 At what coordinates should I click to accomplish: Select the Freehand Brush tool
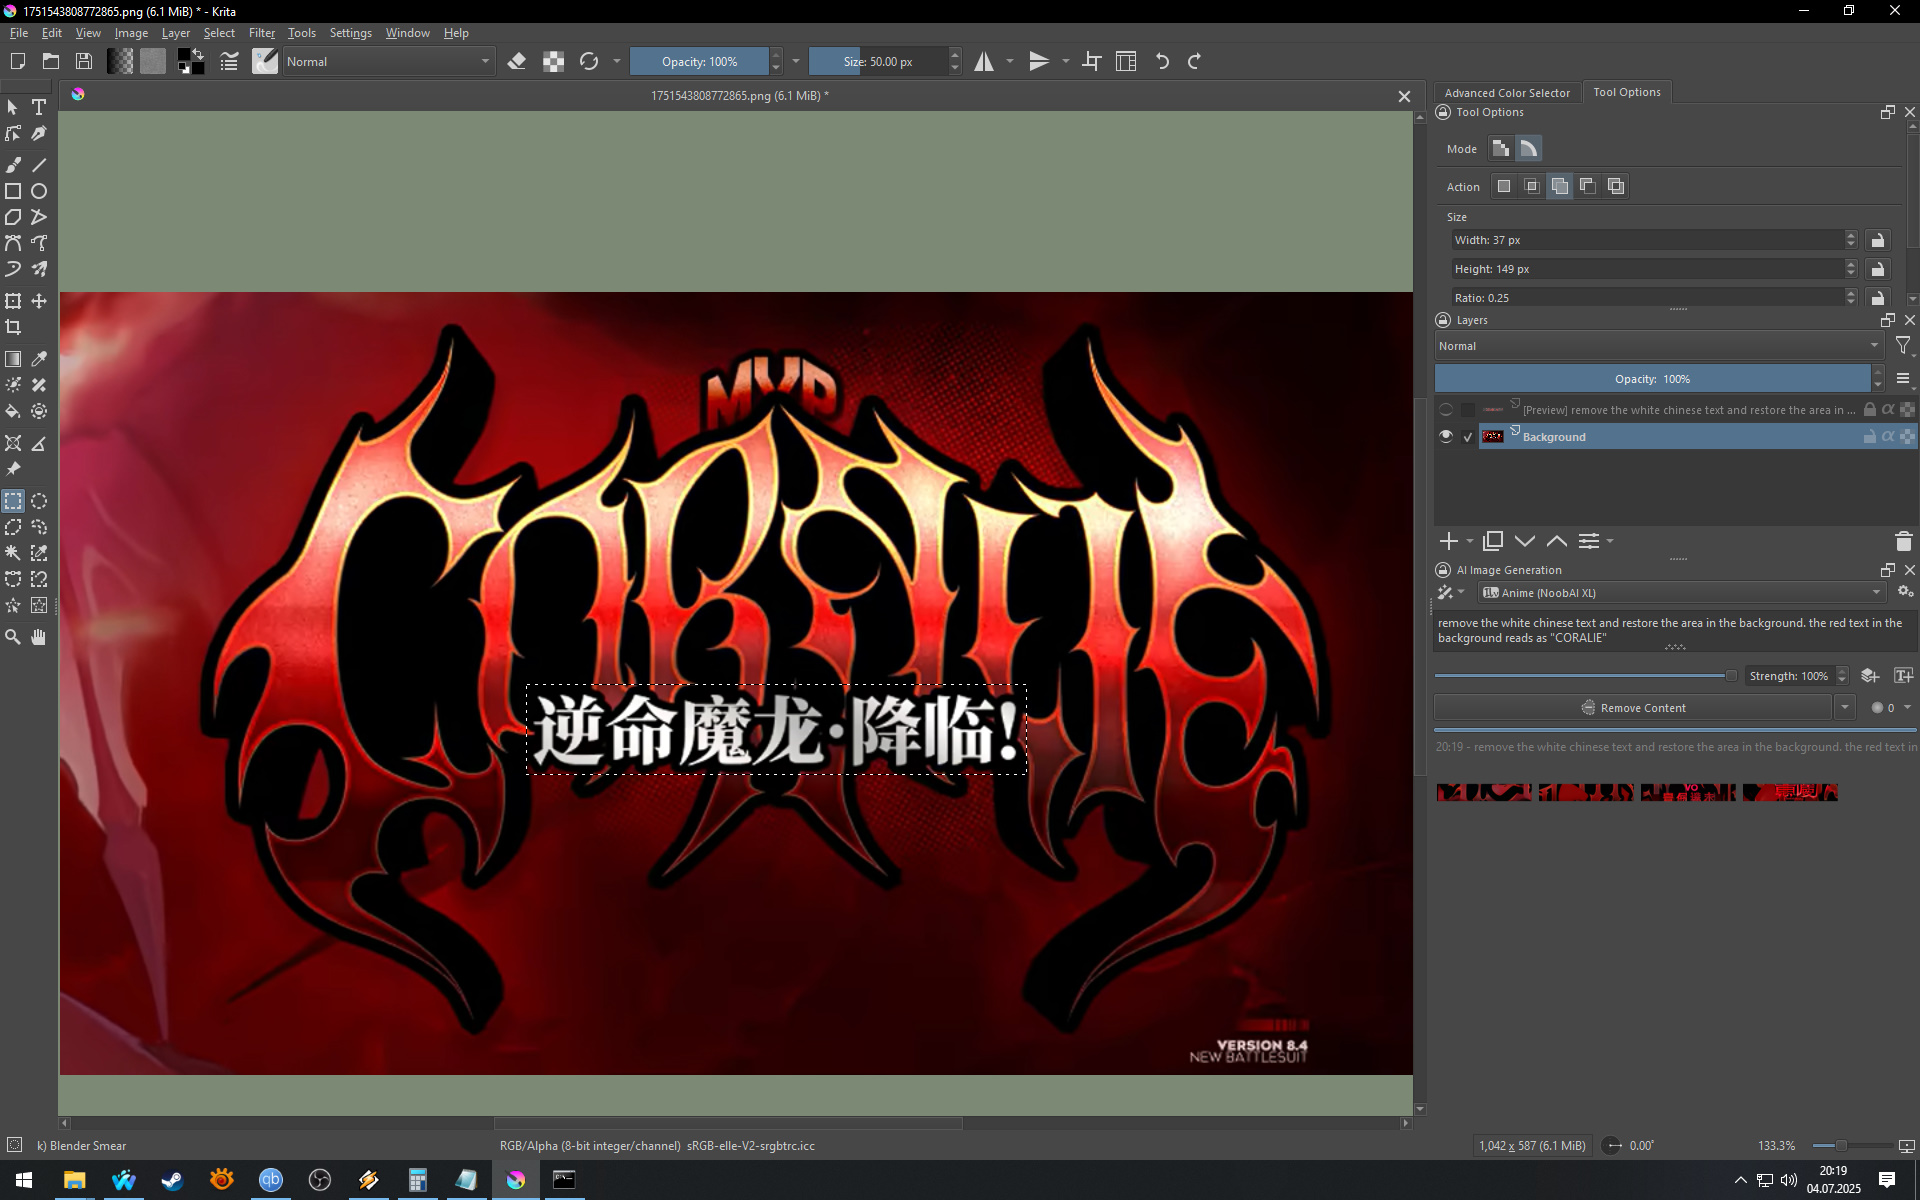point(13,165)
